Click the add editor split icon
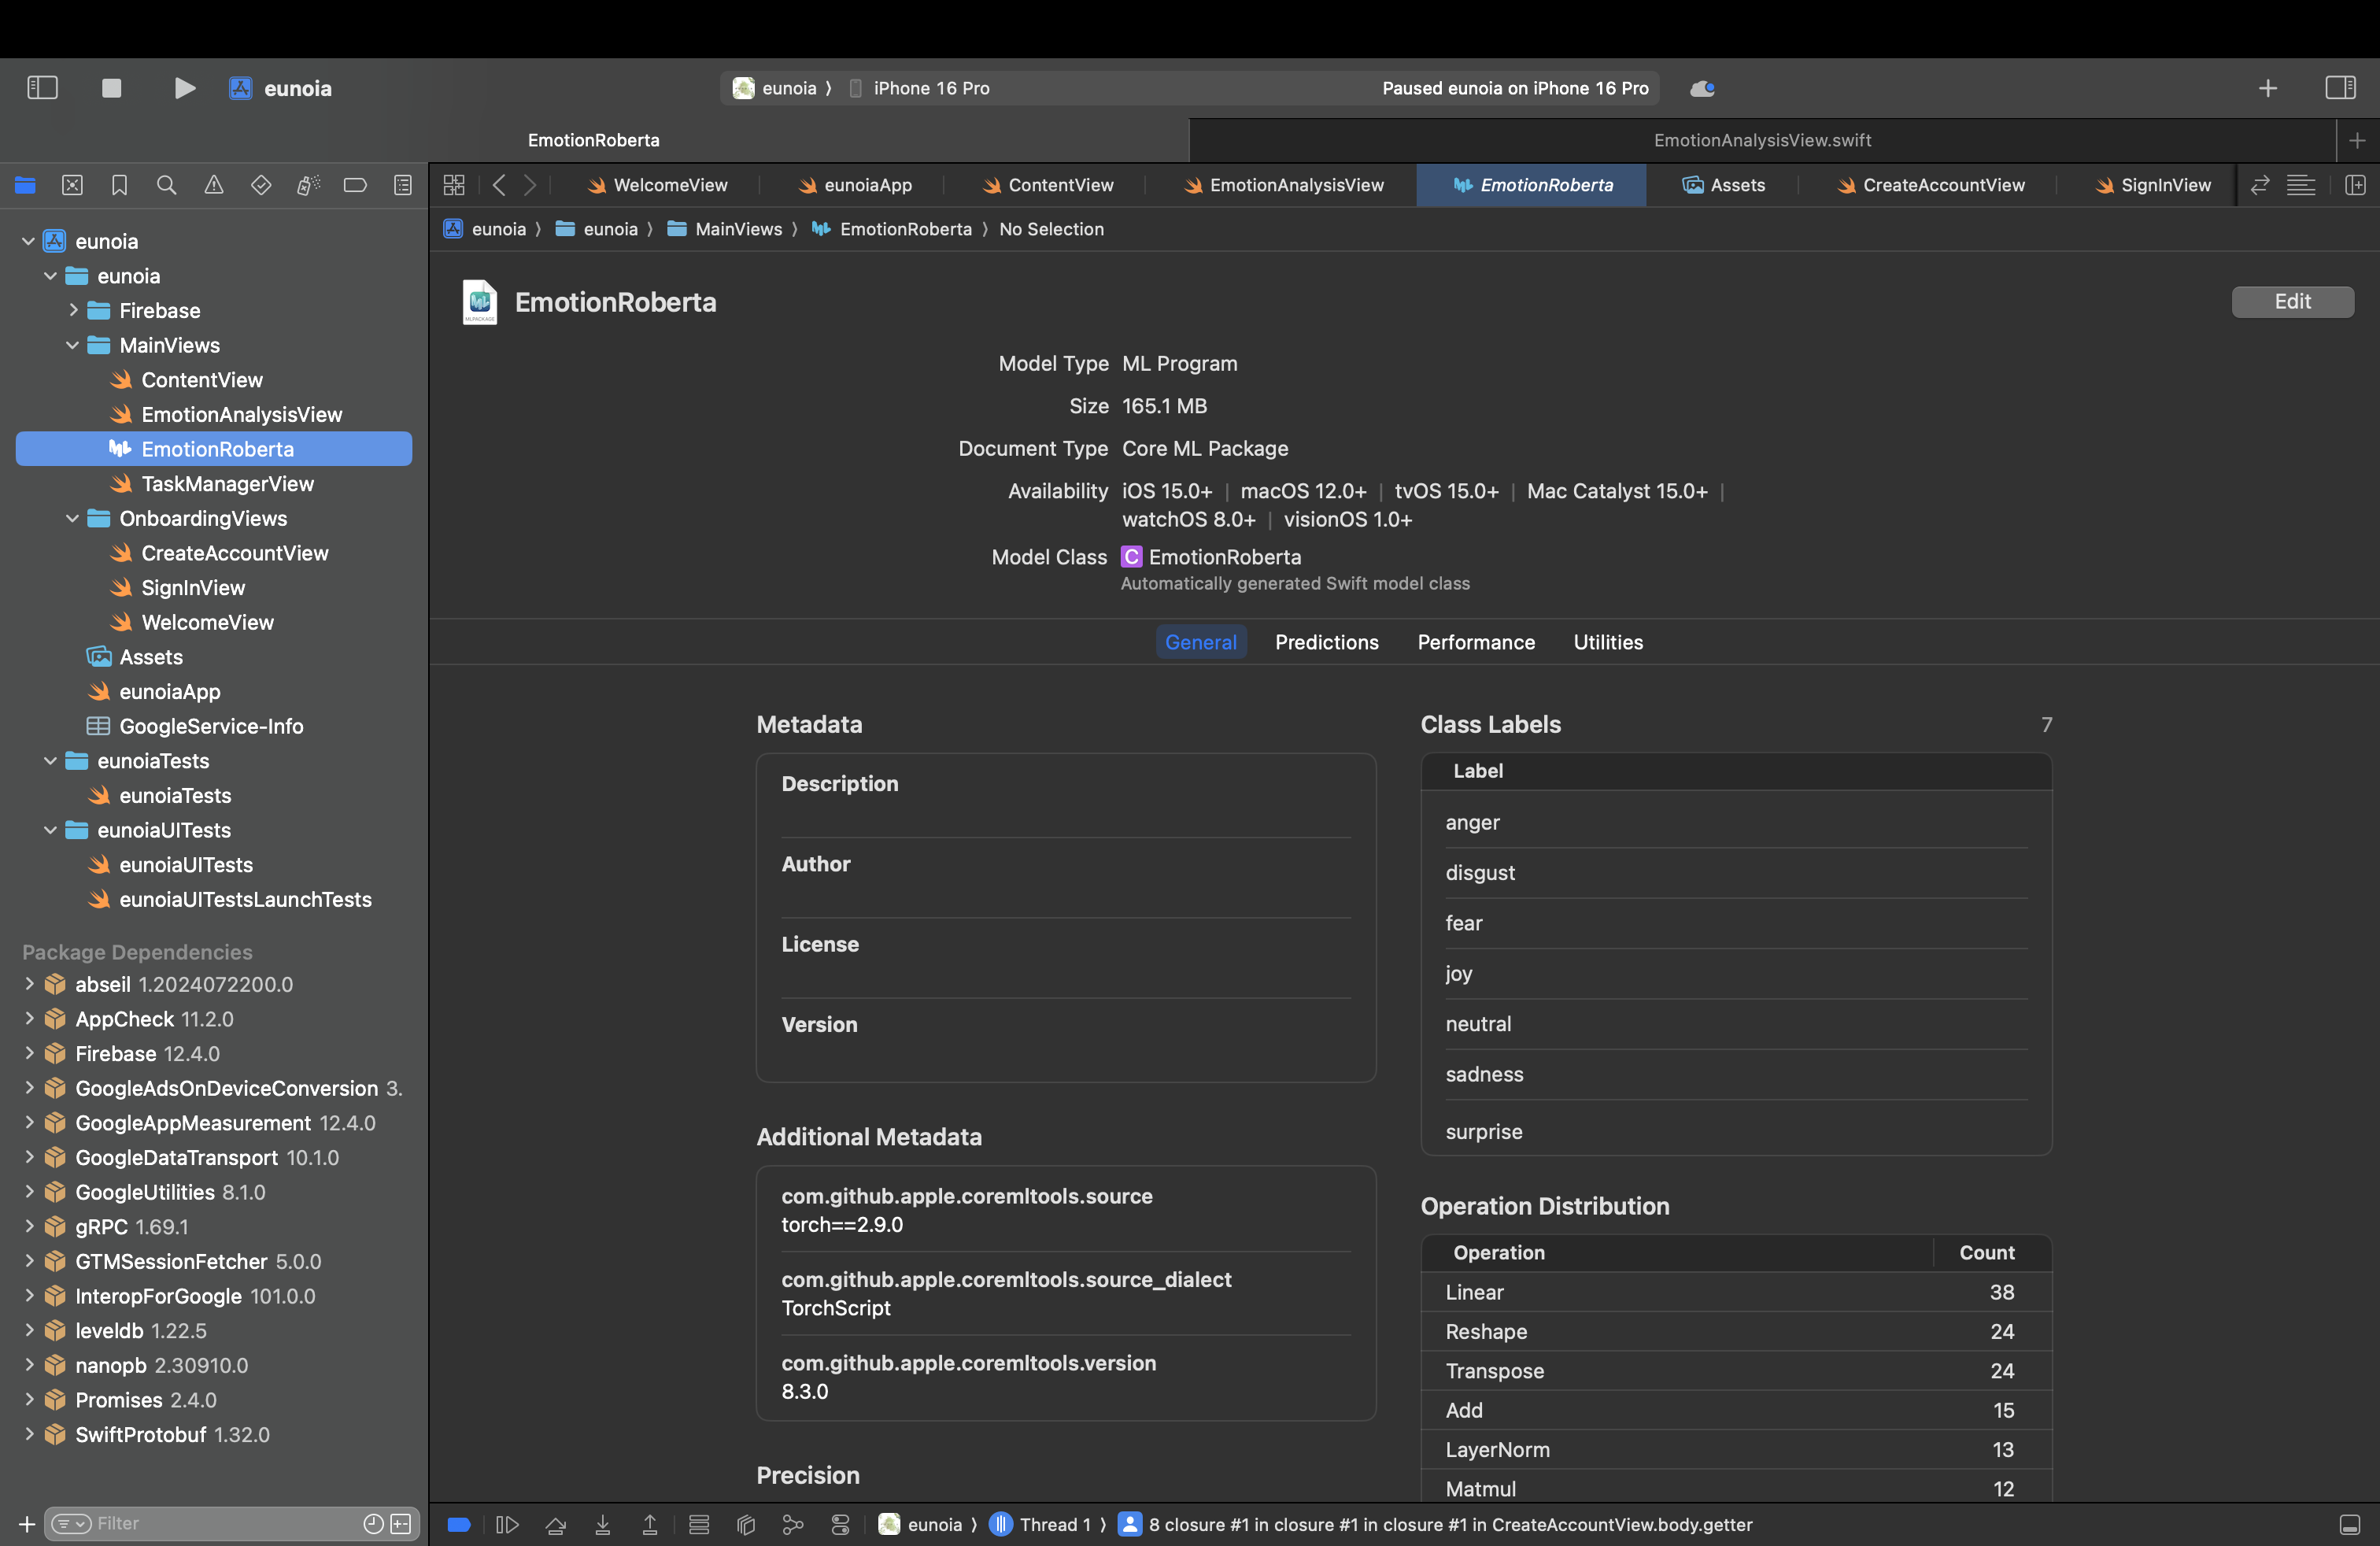 [2355, 185]
